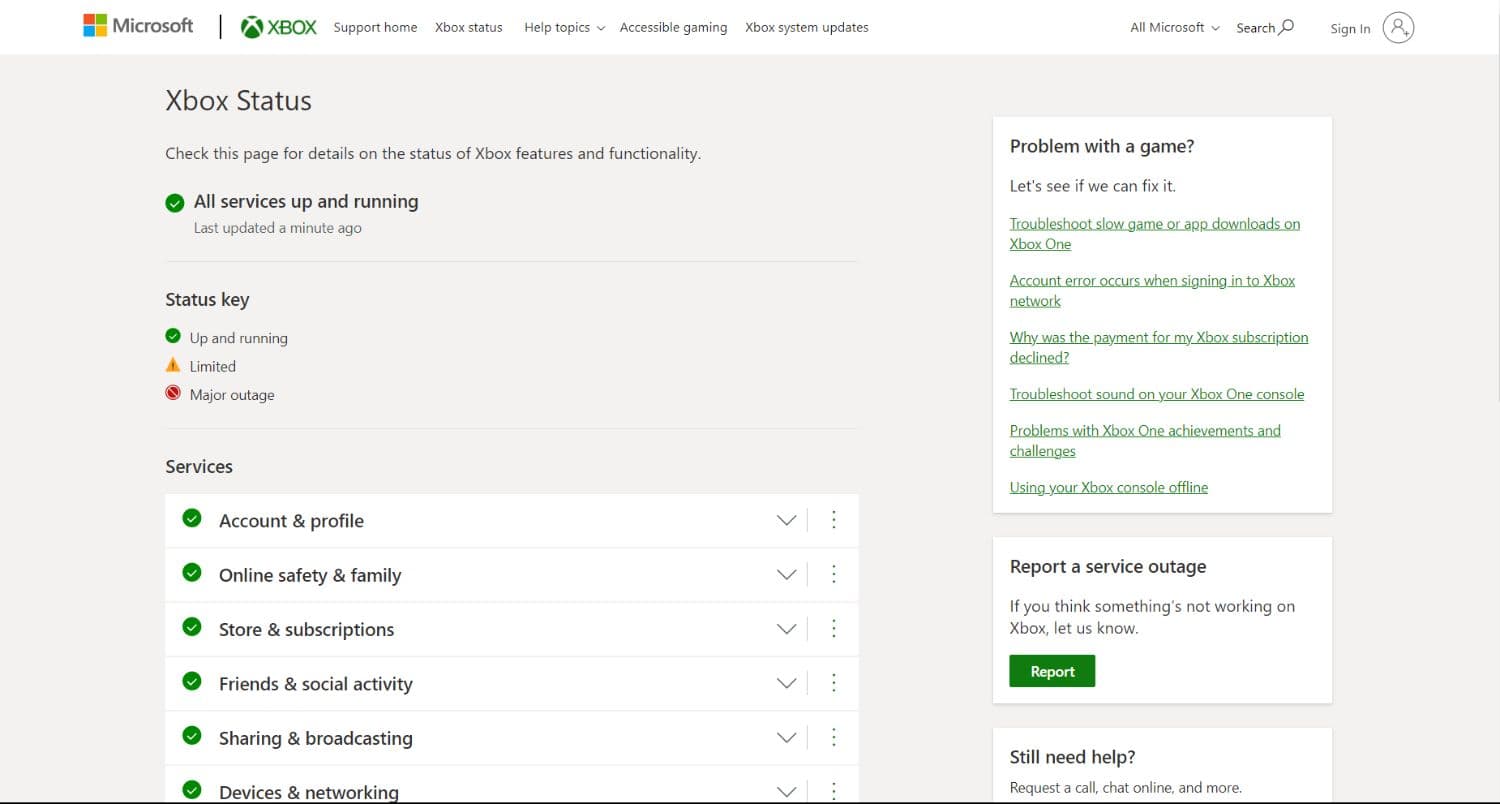Expand the Devices & networking section
This screenshot has height=804, width=1500.
point(787,791)
